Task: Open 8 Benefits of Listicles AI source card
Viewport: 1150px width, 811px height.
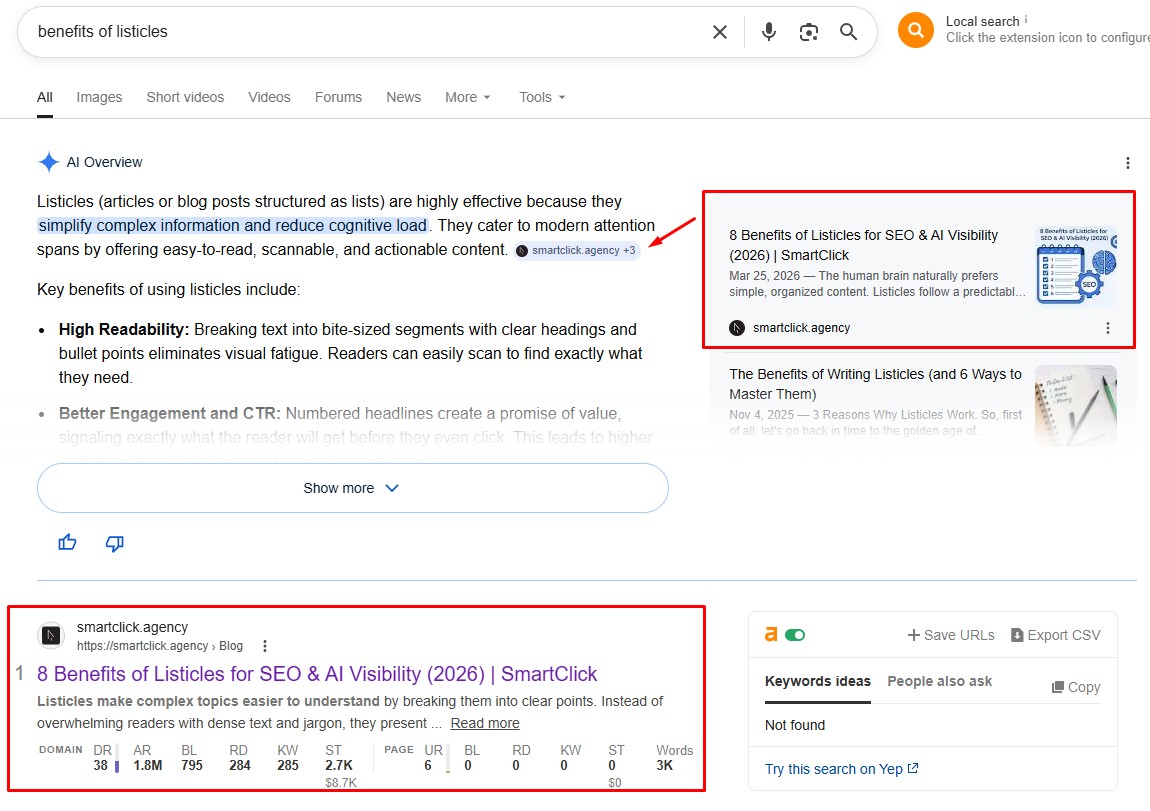Action: pos(918,269)
